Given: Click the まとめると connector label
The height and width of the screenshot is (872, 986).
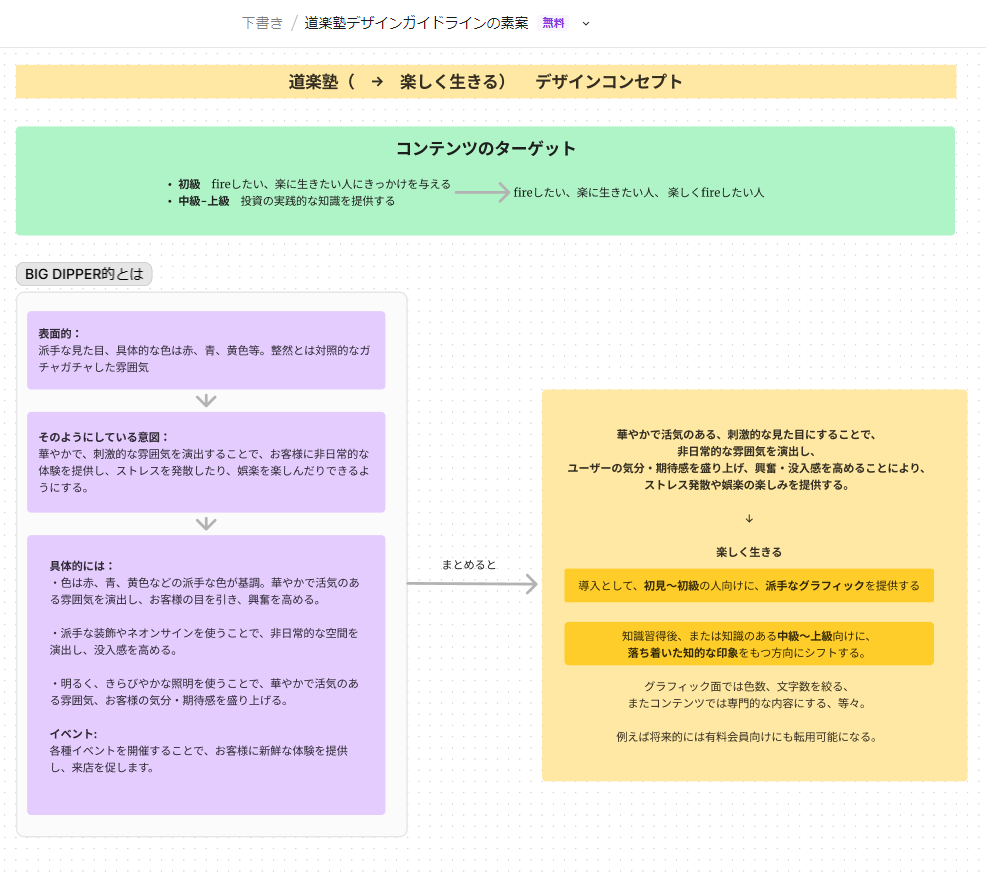Looking at the screenshot, I should [469, 565].
